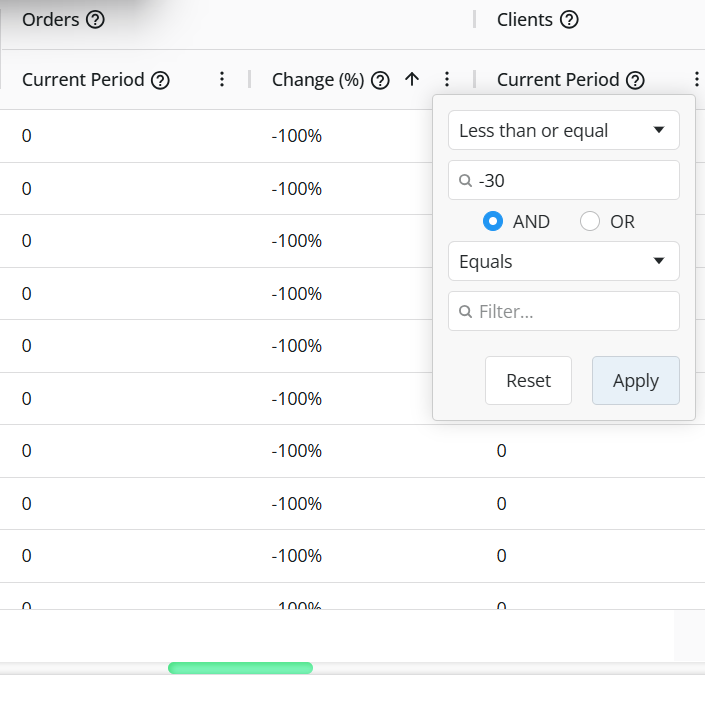Click the Reset filter button

point(528,381)
